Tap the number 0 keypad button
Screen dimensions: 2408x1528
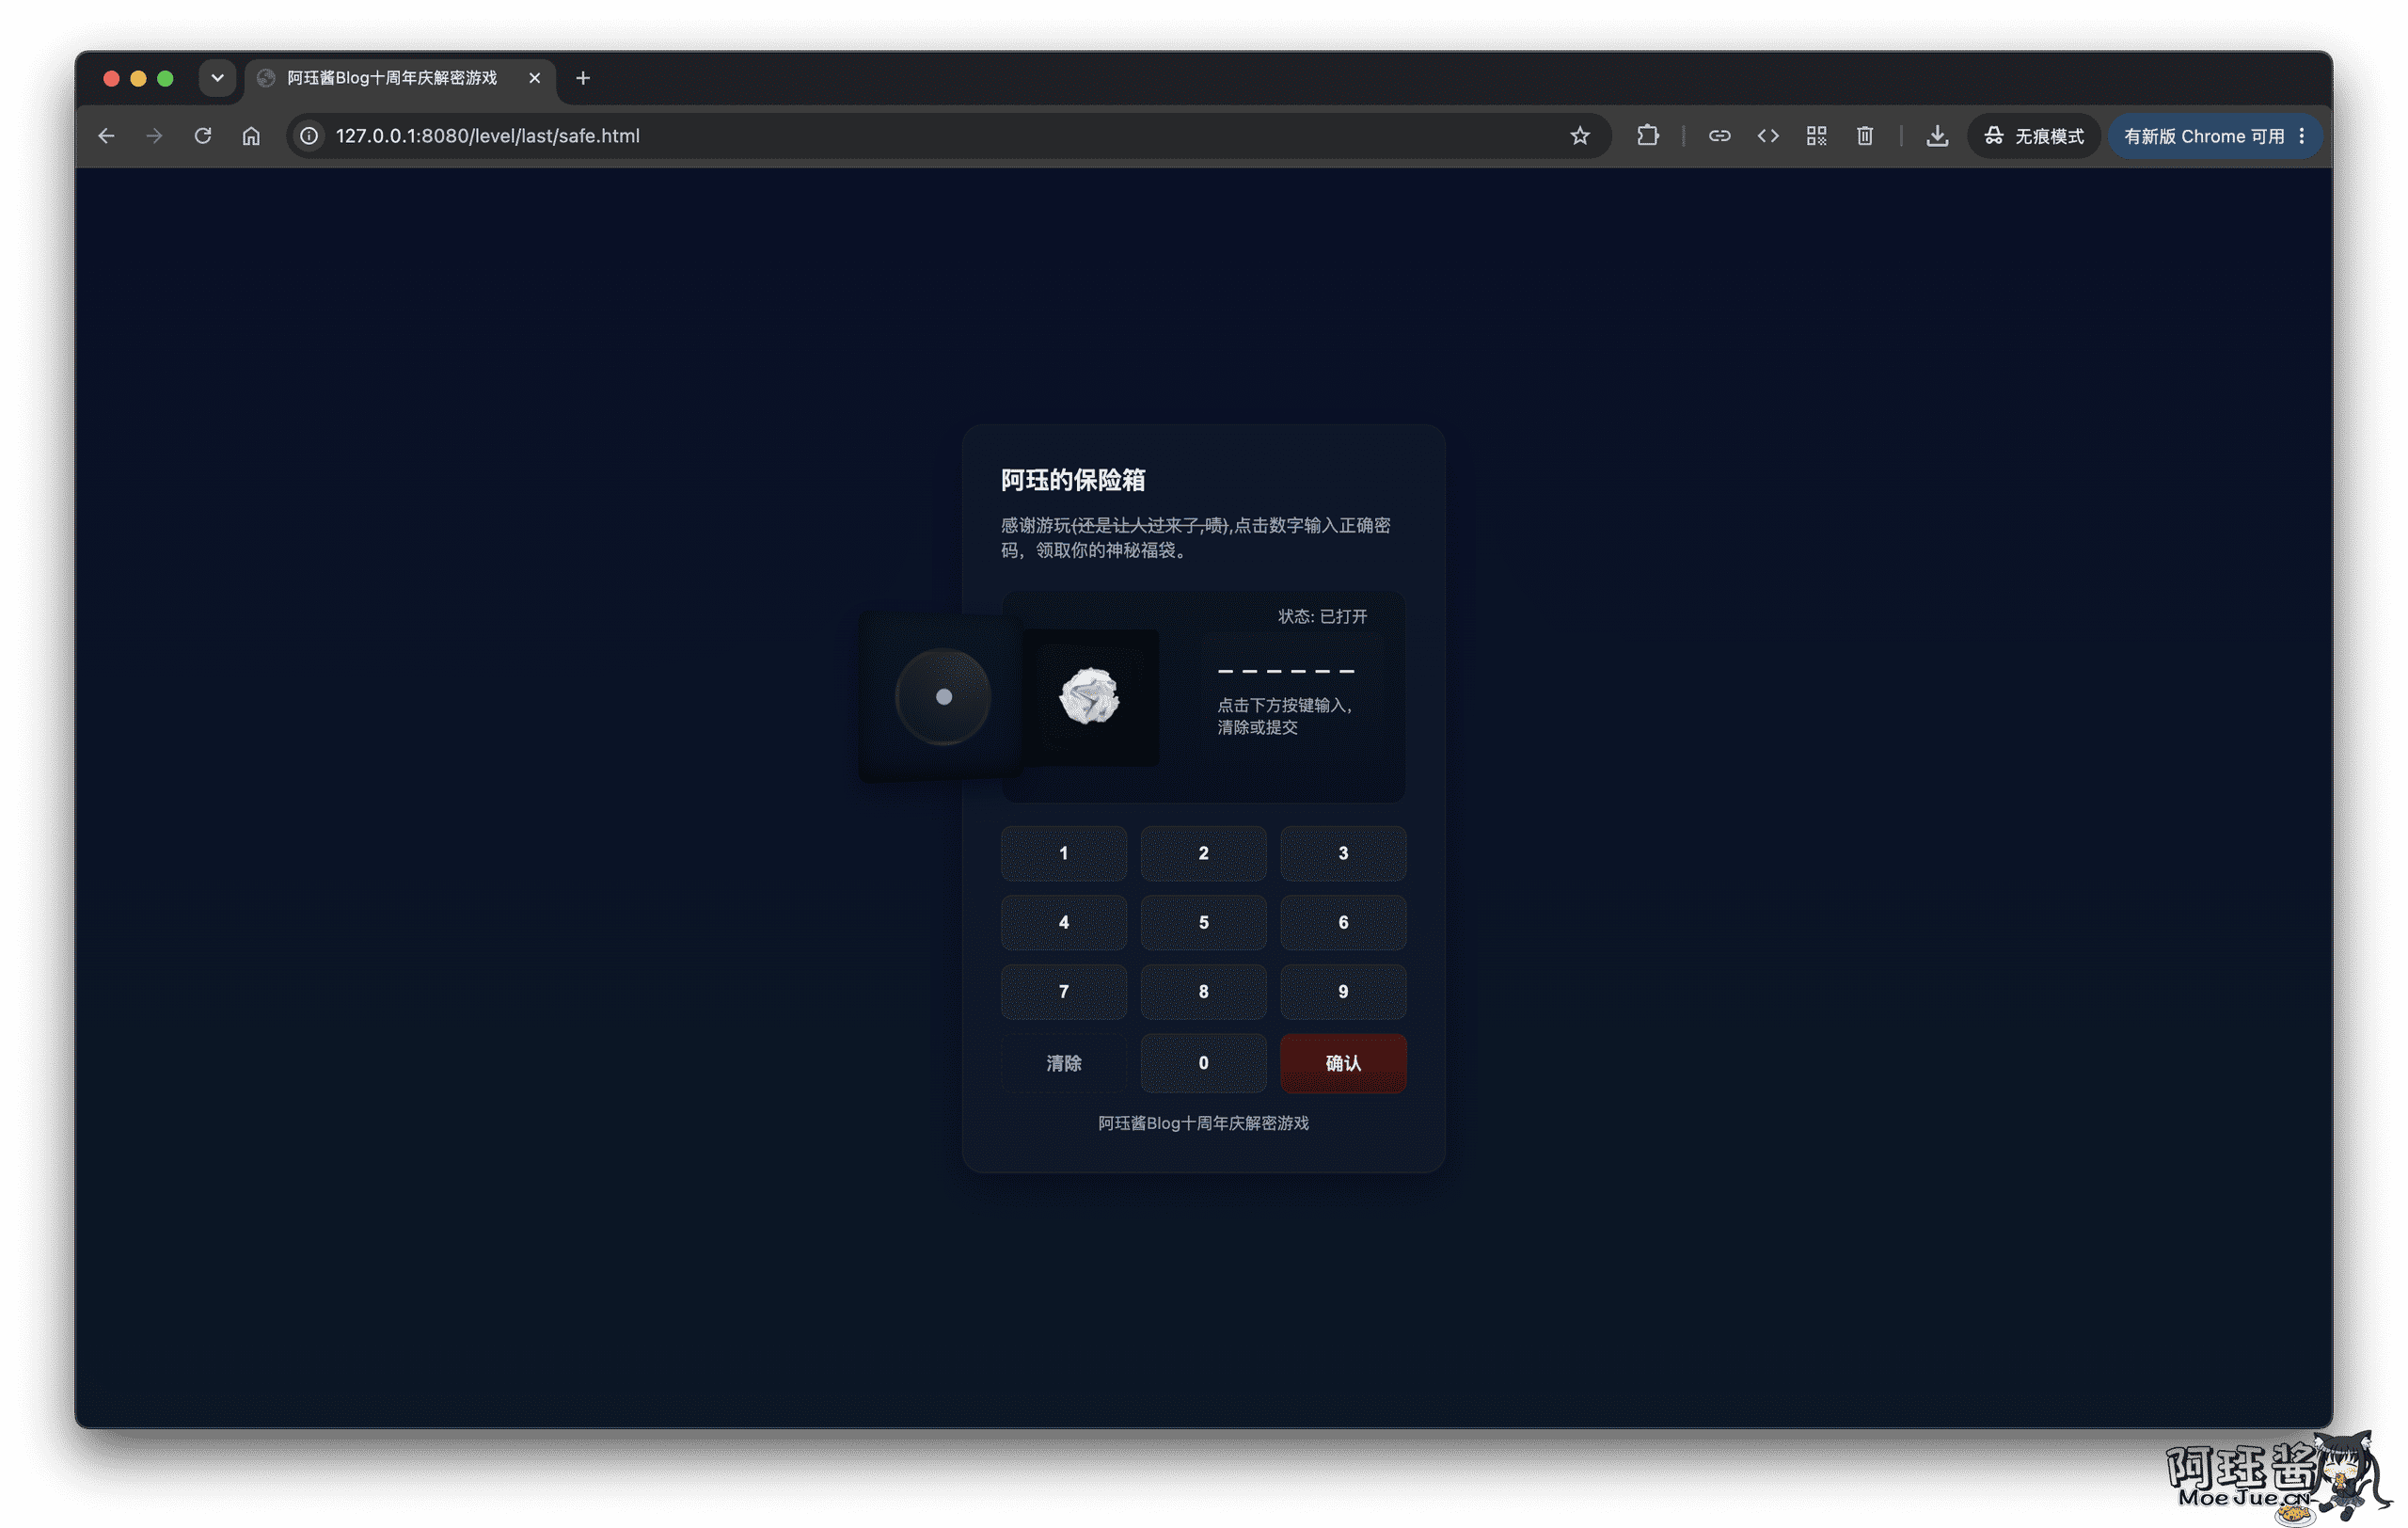(x=1204, y=1063)
